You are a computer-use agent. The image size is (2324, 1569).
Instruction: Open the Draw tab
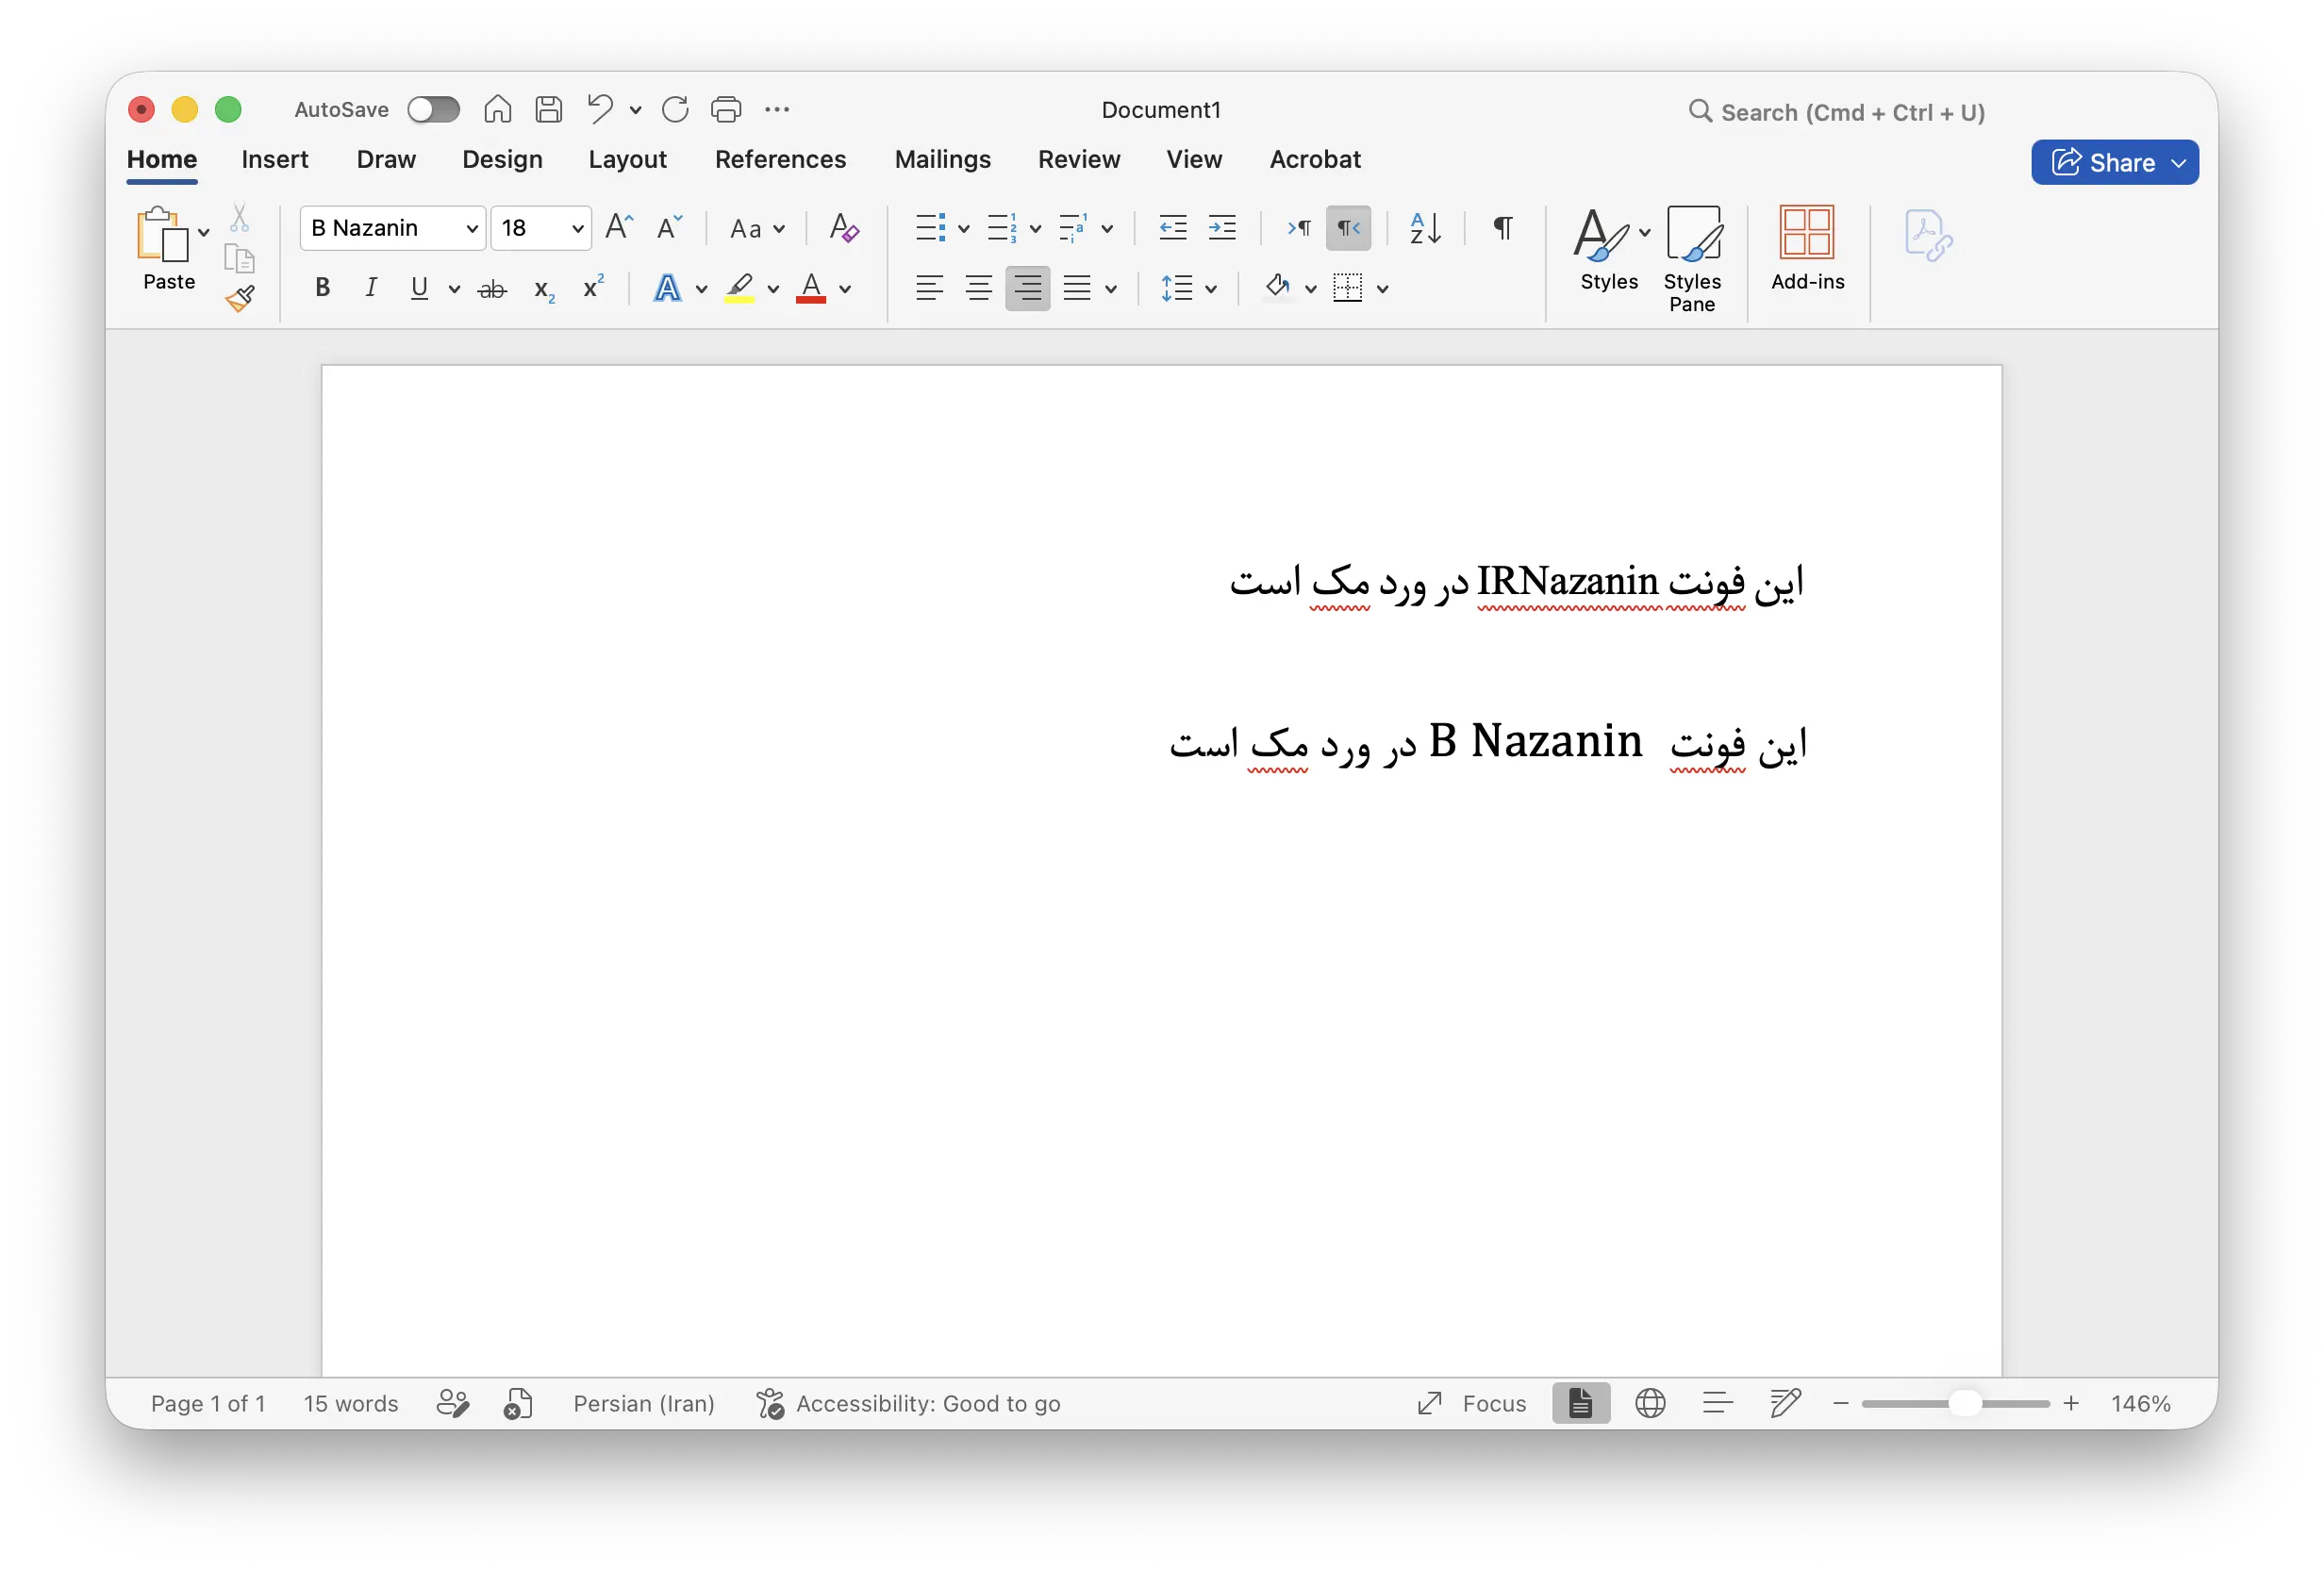(386, 160)
